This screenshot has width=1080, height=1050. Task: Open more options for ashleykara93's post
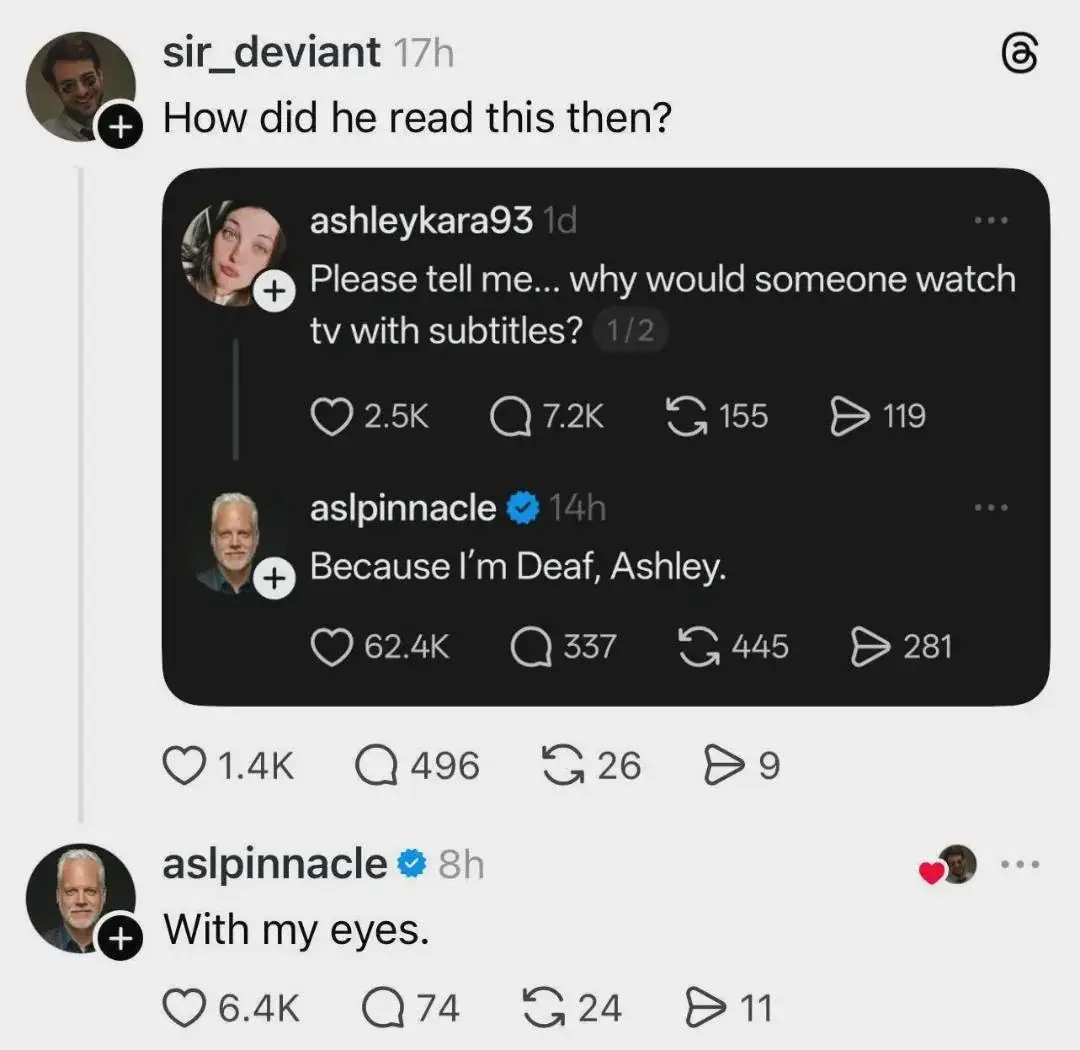coord(992,222)
